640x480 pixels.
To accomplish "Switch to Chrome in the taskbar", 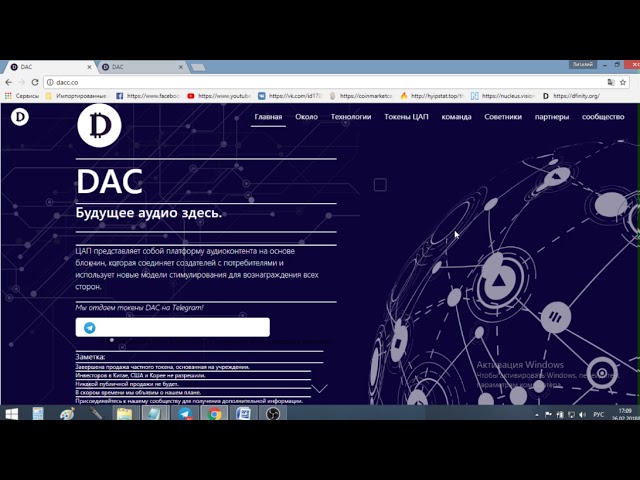I will (x=214, y=414).
